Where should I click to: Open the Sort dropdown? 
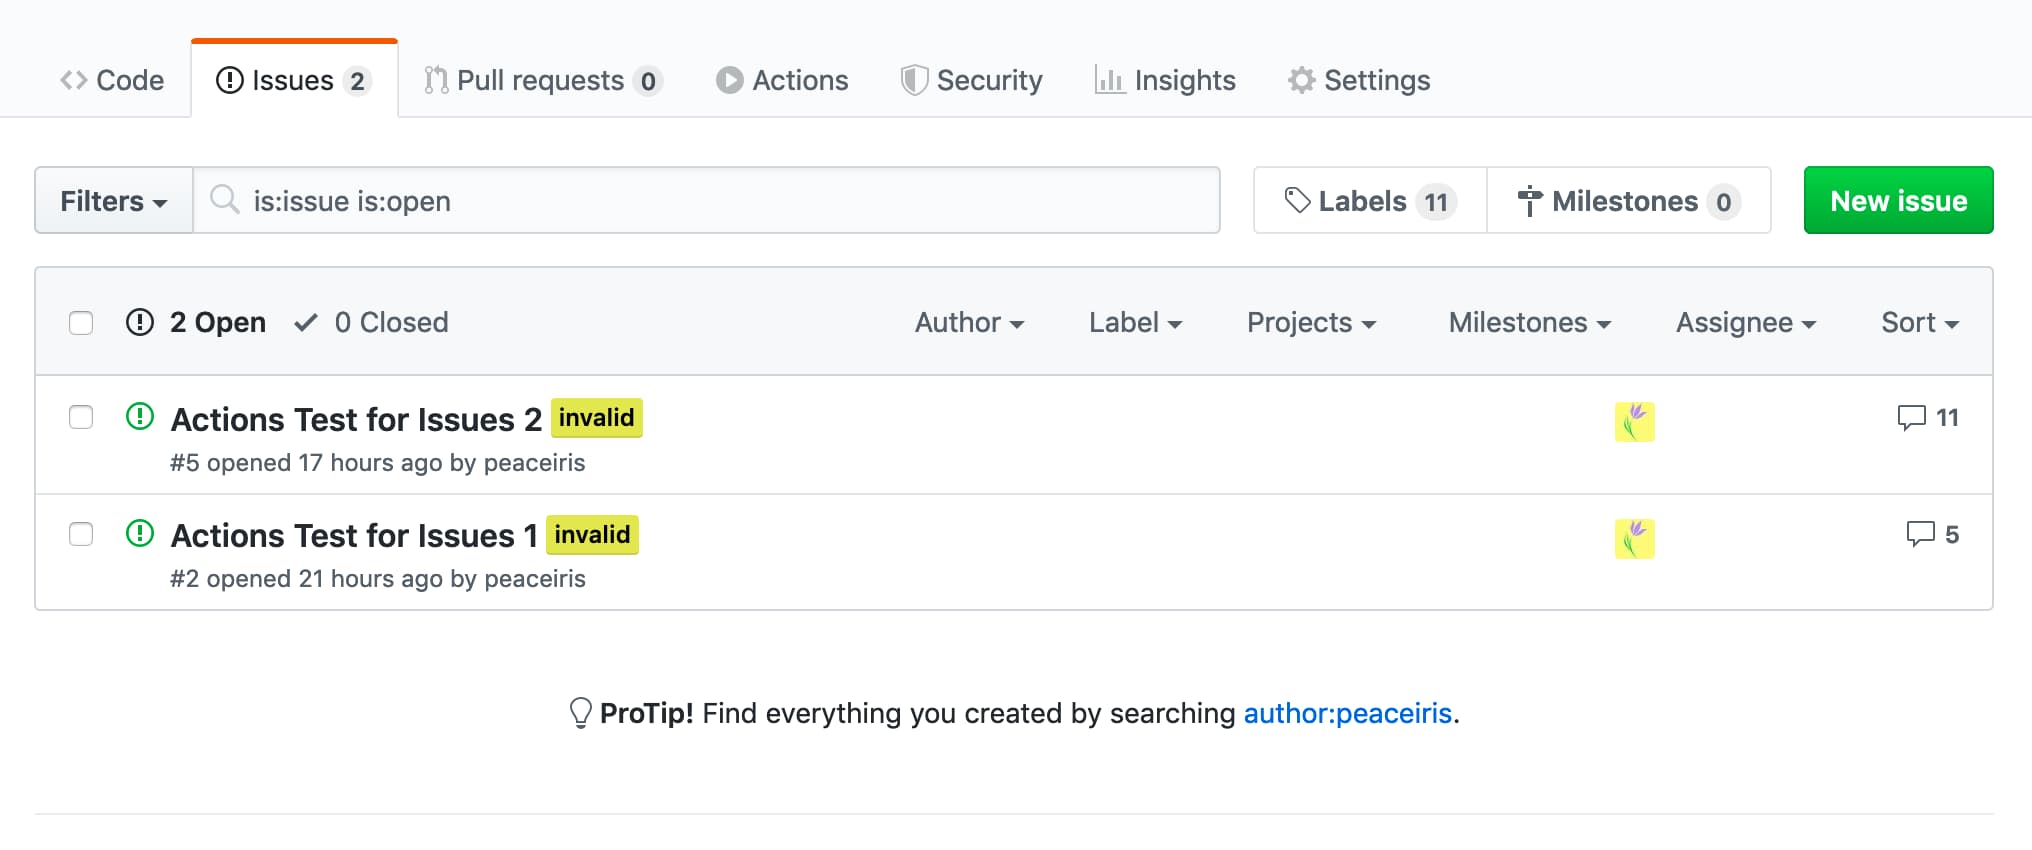[1917, 322]
